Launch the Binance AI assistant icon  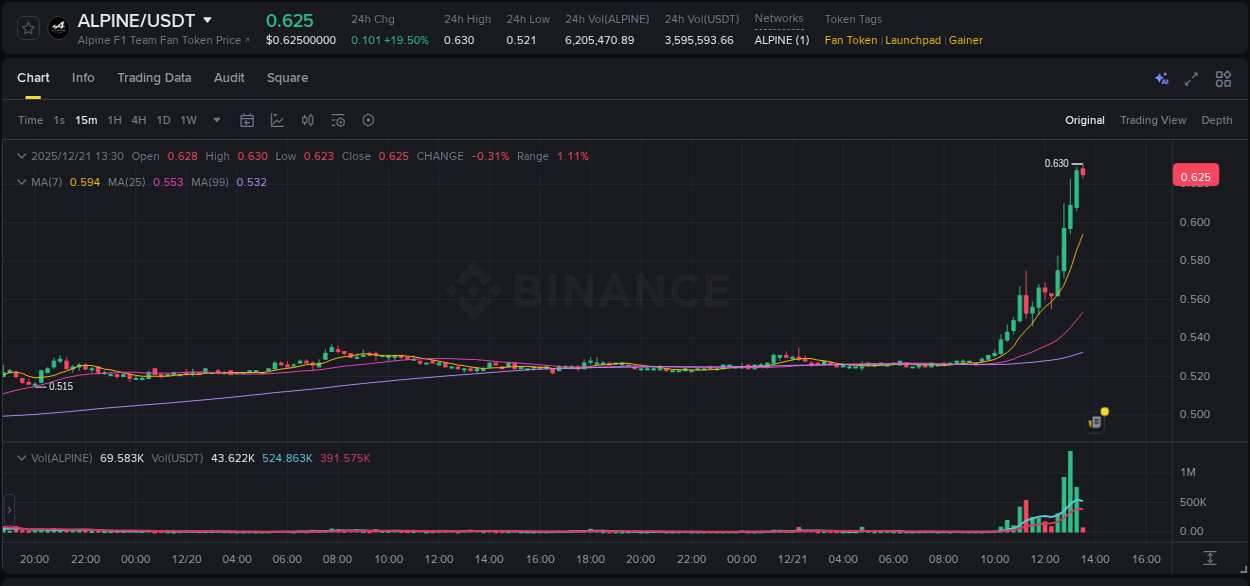(1161, 78)
